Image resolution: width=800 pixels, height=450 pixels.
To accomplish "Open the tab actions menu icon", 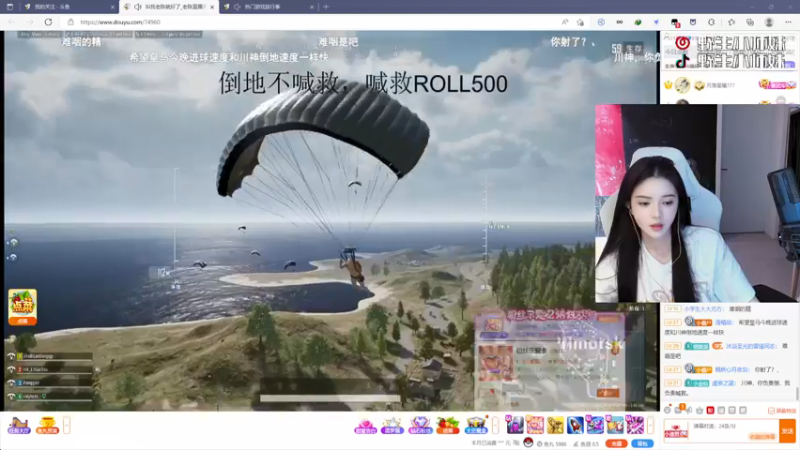I will click(10, 7).
